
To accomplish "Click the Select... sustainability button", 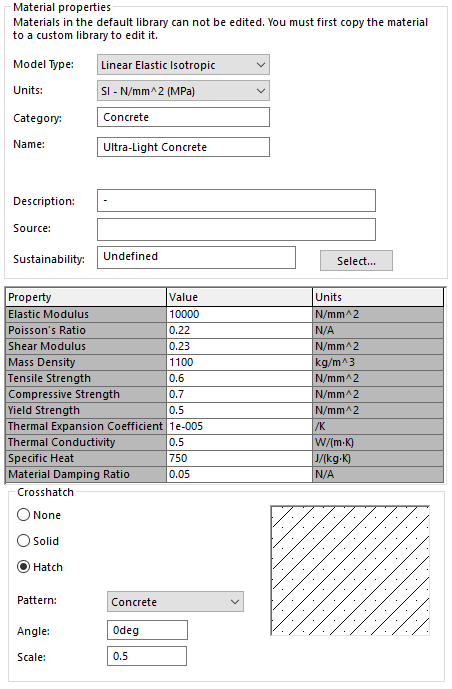I will [x=356, y=261].
